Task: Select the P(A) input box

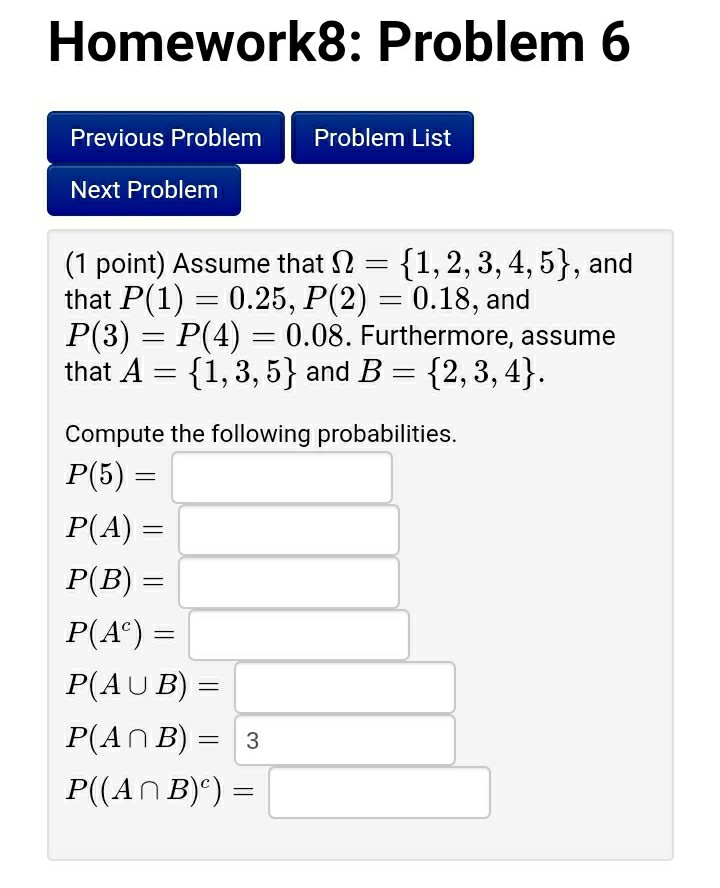Action: [x=287, y=529]
